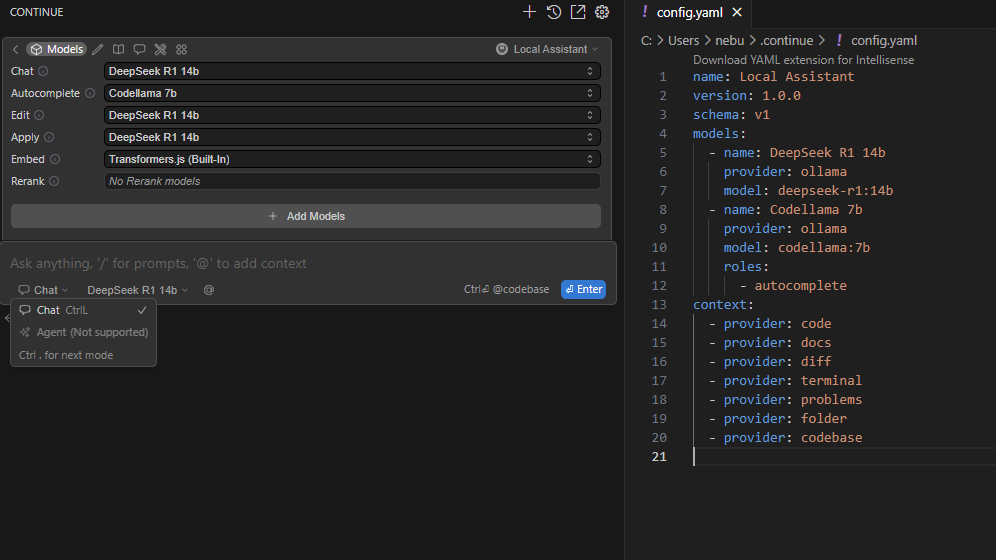Start a new session with plus icon

(529, 12)
